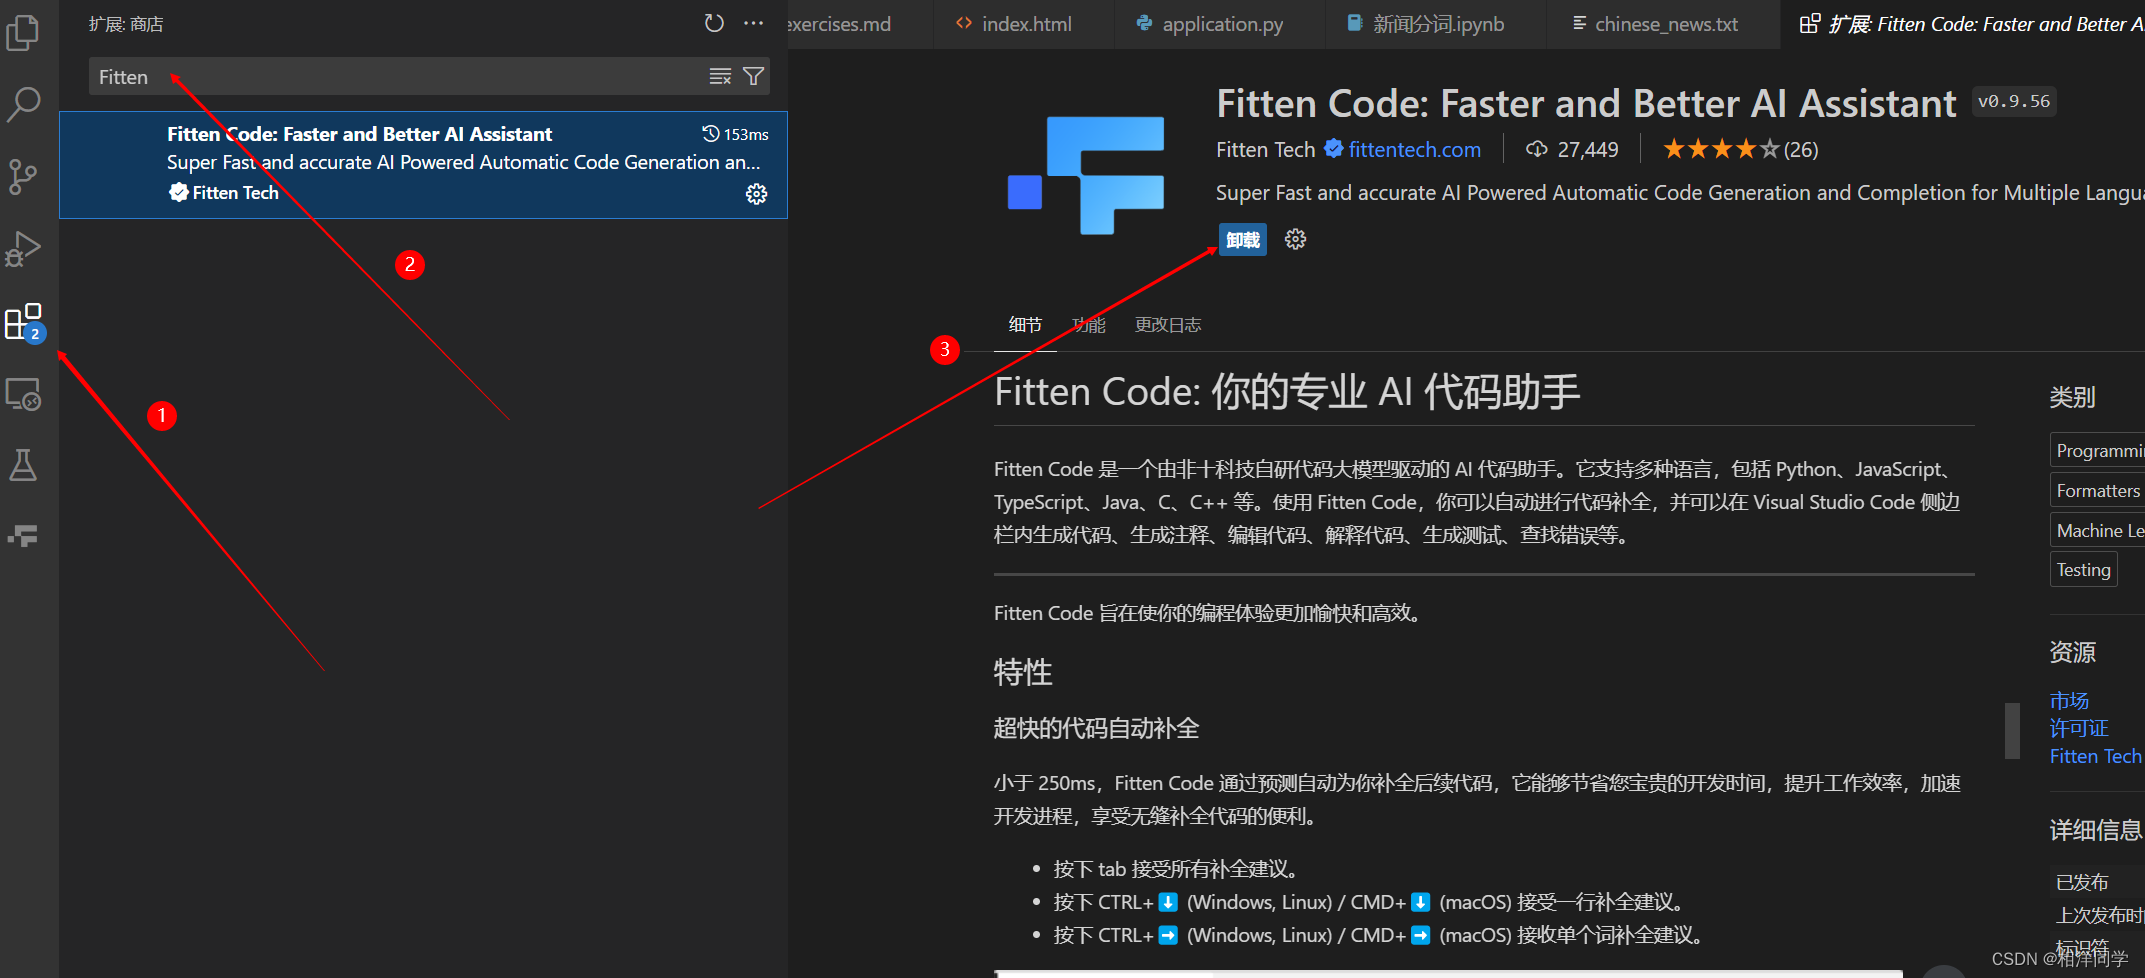Click the Fitten Code extension logo
This screenshot has height=978, width=2145.
(x=1086, y=176)
